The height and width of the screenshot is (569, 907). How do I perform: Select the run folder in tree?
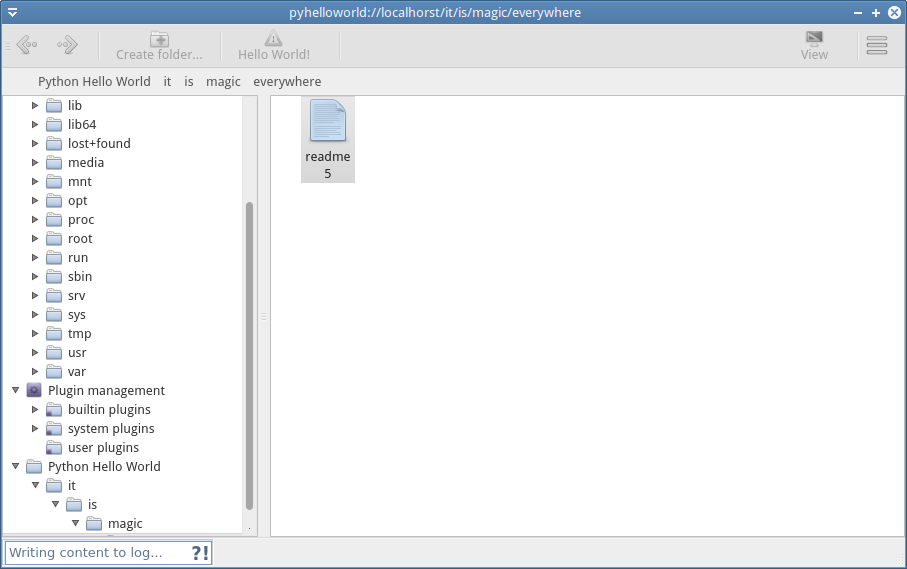click(x=78, y=258)
